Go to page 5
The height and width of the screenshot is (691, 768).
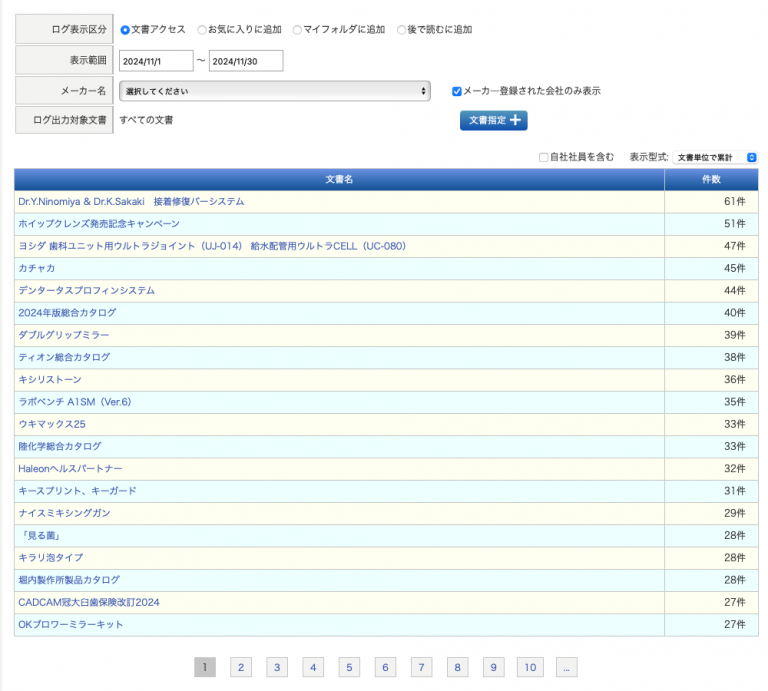(349, 667)
